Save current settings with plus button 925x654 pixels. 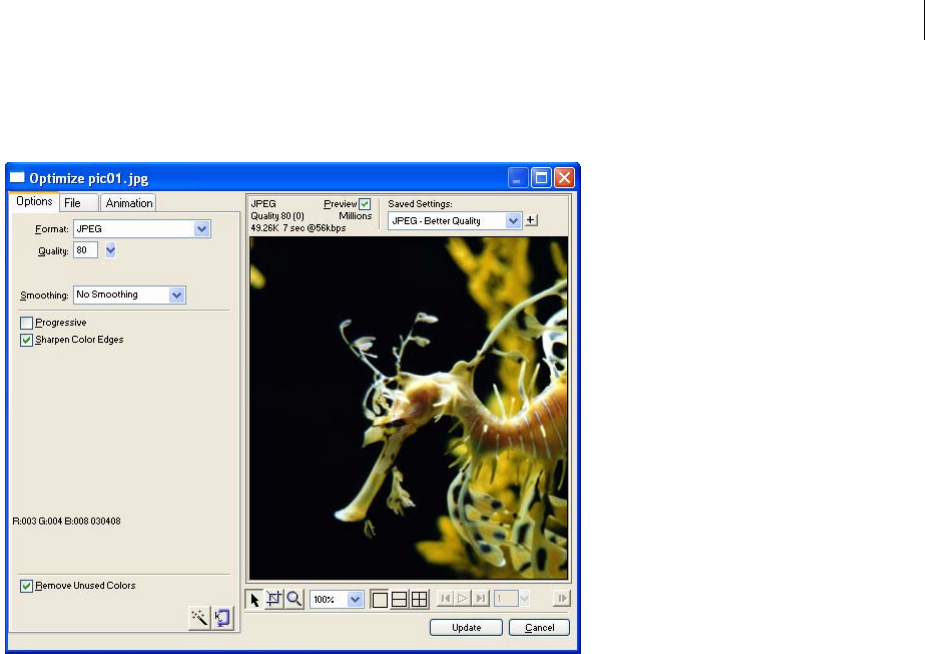tap(531, 220)
